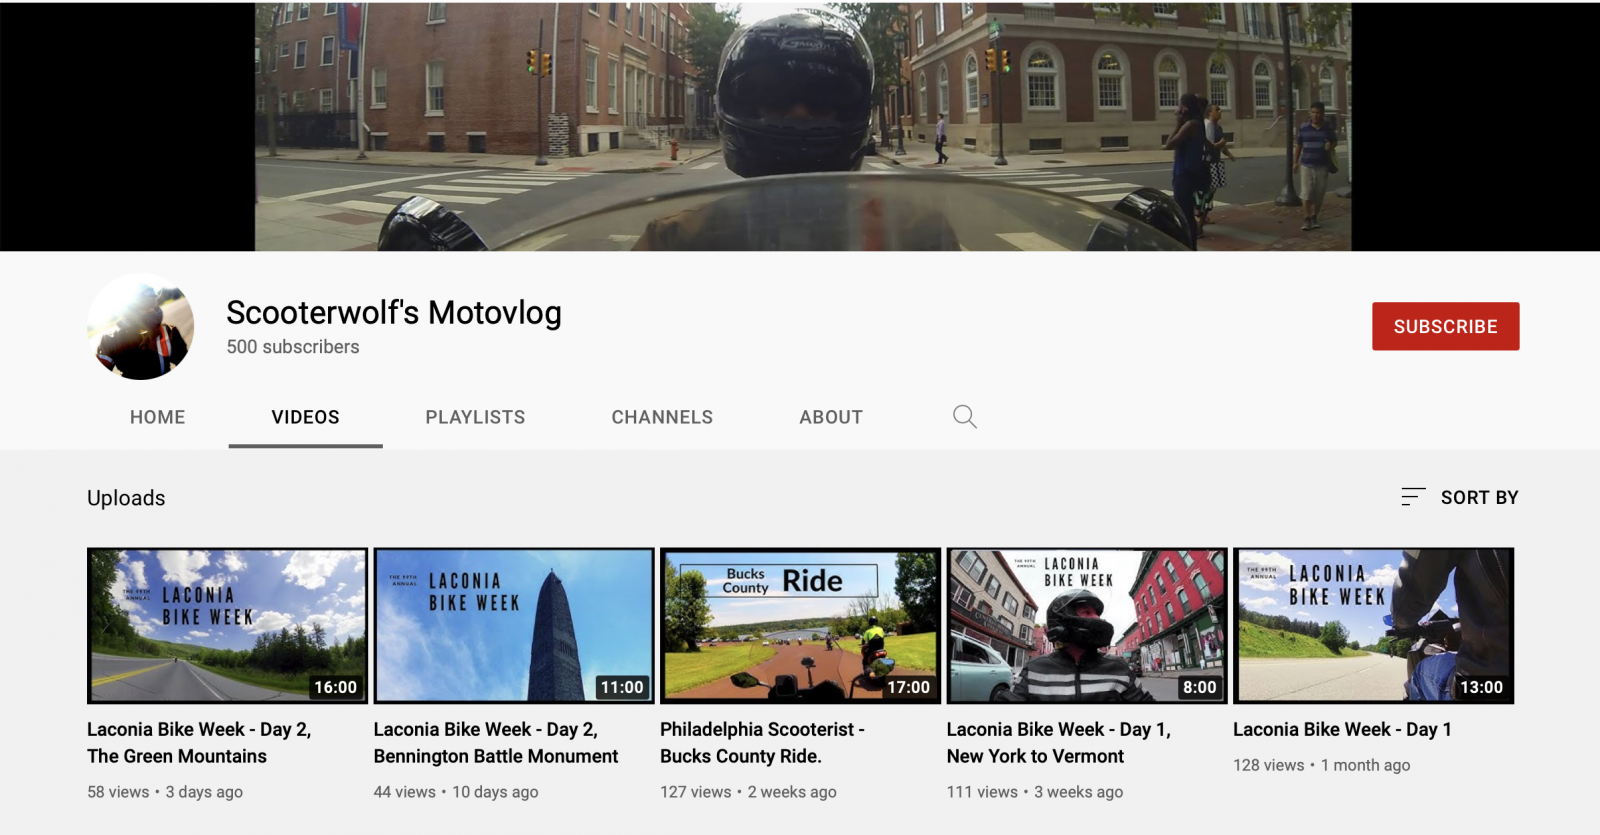This screenshot has width=1600, height=835.
Task: Click the 13:00 Laconia Bike Week thumbnail
Action: [1373, 625]
